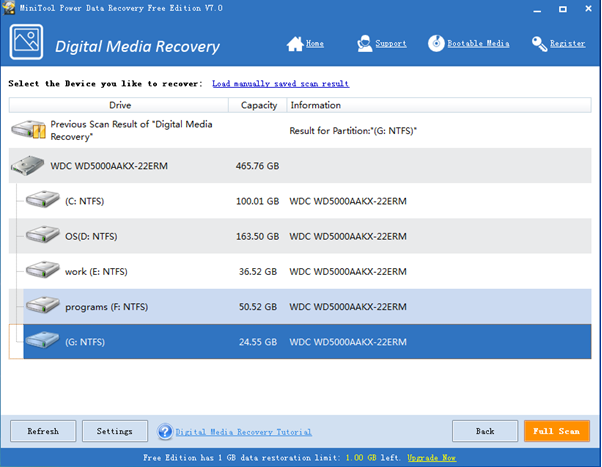Open Digital Media Recovery Tutorial link
The image size is (602, 467).
point(244,432)
